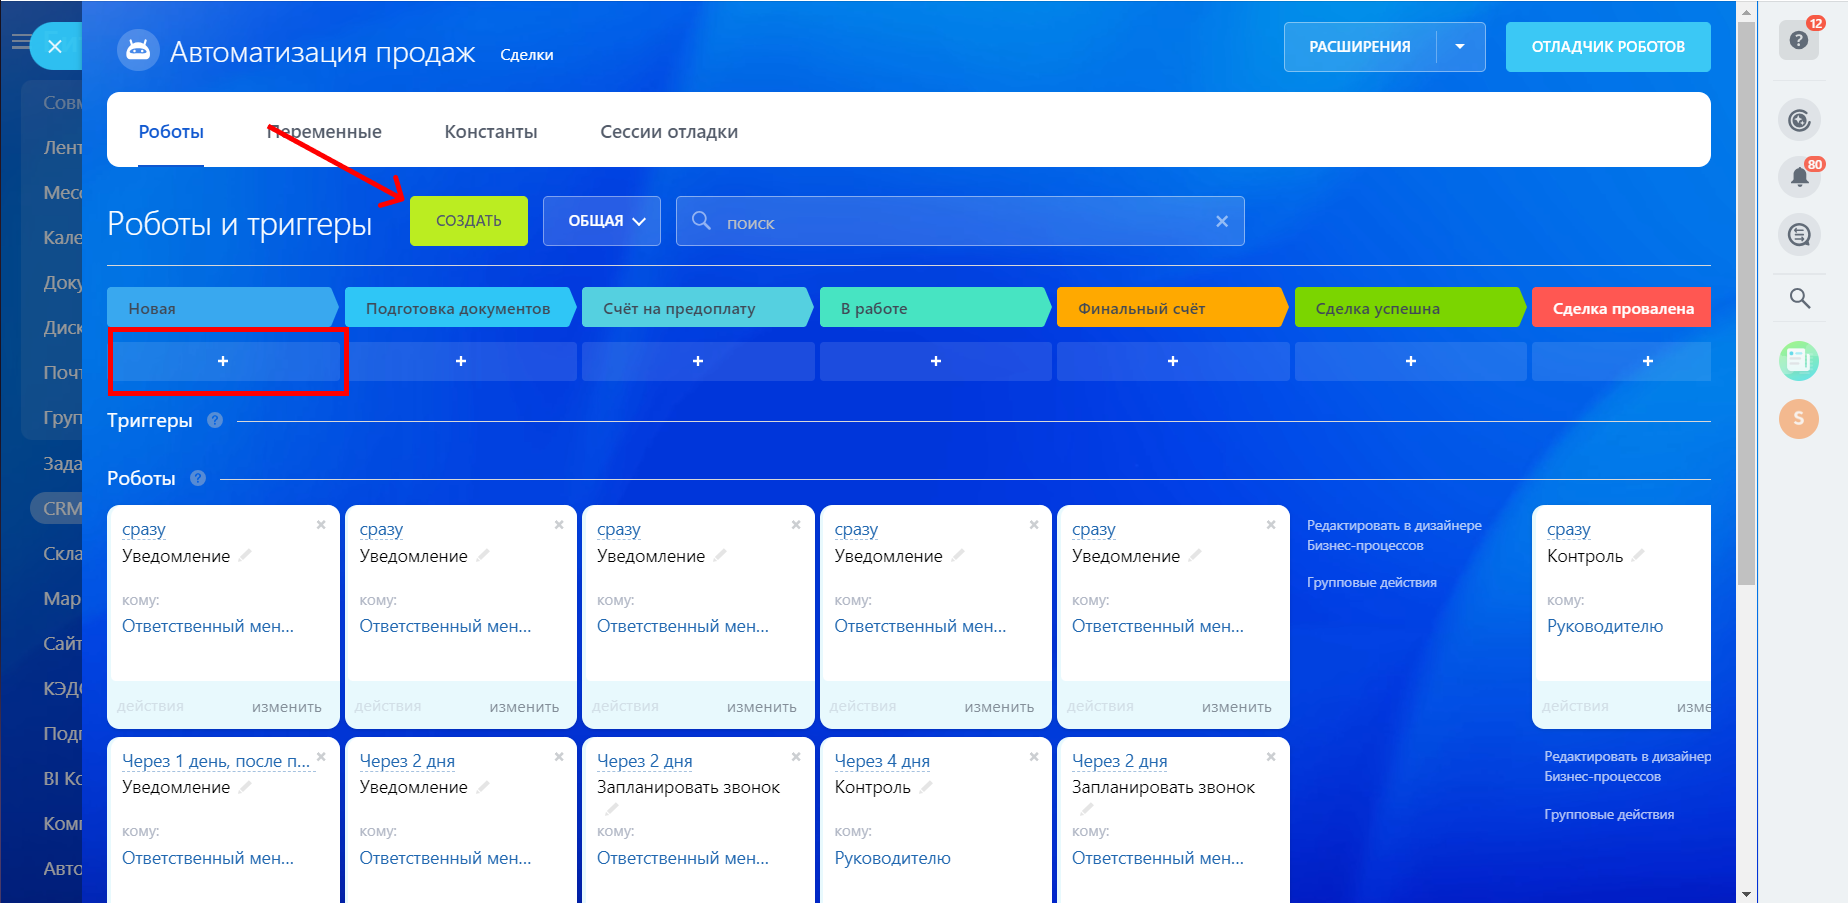
Task: Open the сразу delay selector in Новая column
Action: coord(144,529)
